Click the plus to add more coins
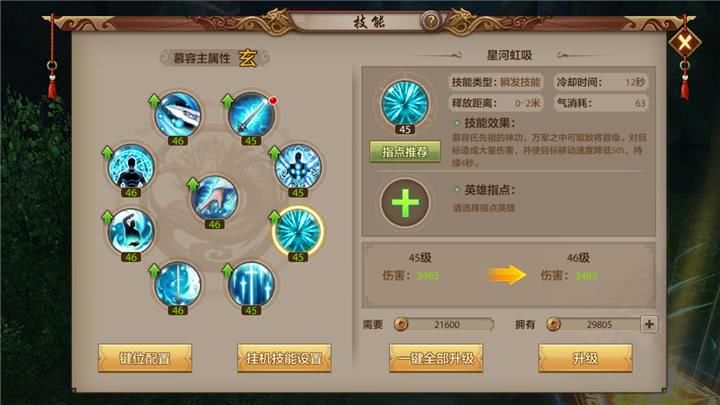 click(649, 324)
